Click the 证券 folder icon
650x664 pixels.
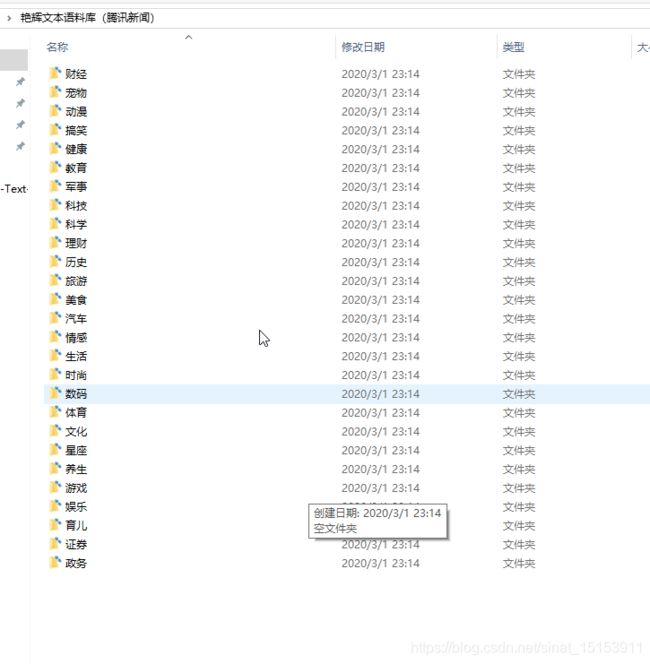click(x=55, y=544)
